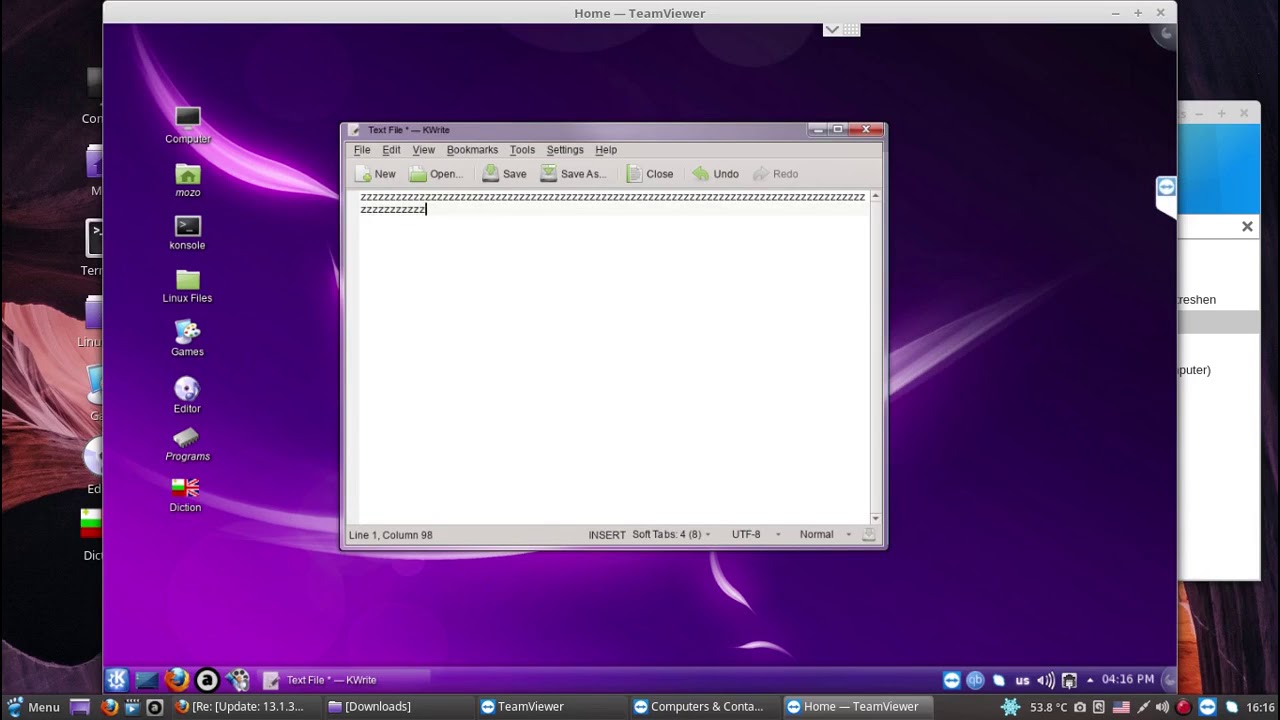Open the Bookmarks menu
Viewport: 1280px width, 720px height.
coord(472,150)
